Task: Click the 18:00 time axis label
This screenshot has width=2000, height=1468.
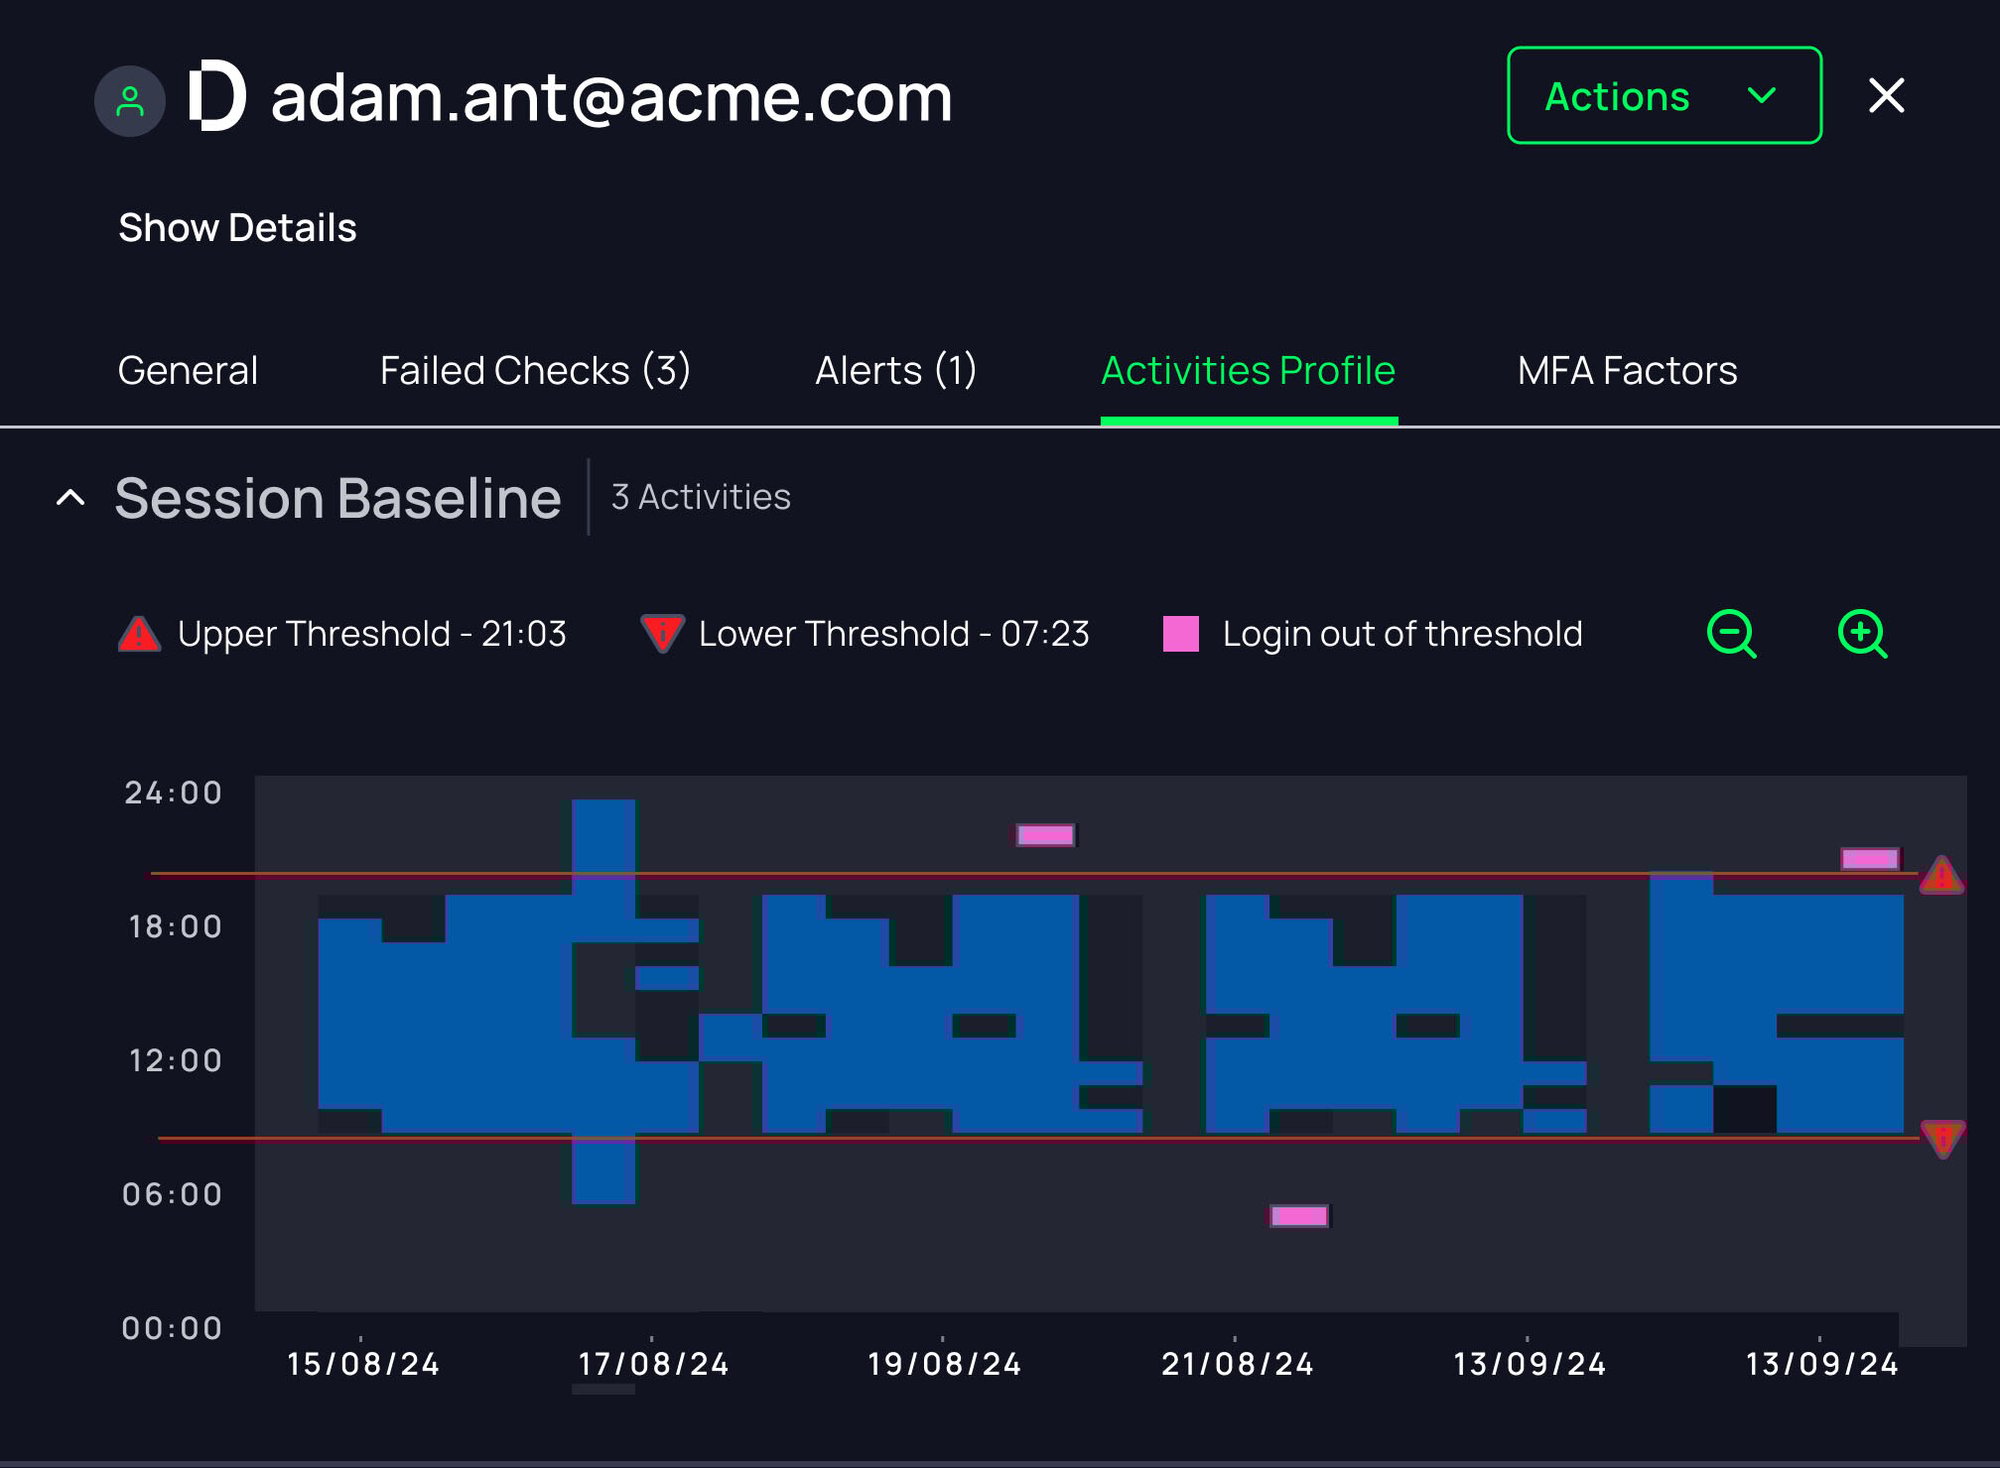Action: pos(175,927)
